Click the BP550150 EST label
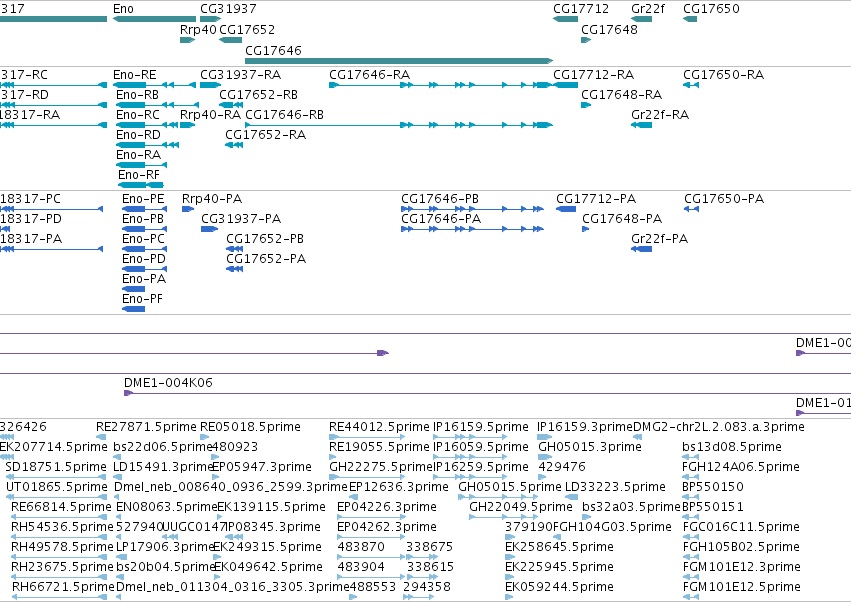The height and width of the screenshot is (602, 851). coord(713,487)
